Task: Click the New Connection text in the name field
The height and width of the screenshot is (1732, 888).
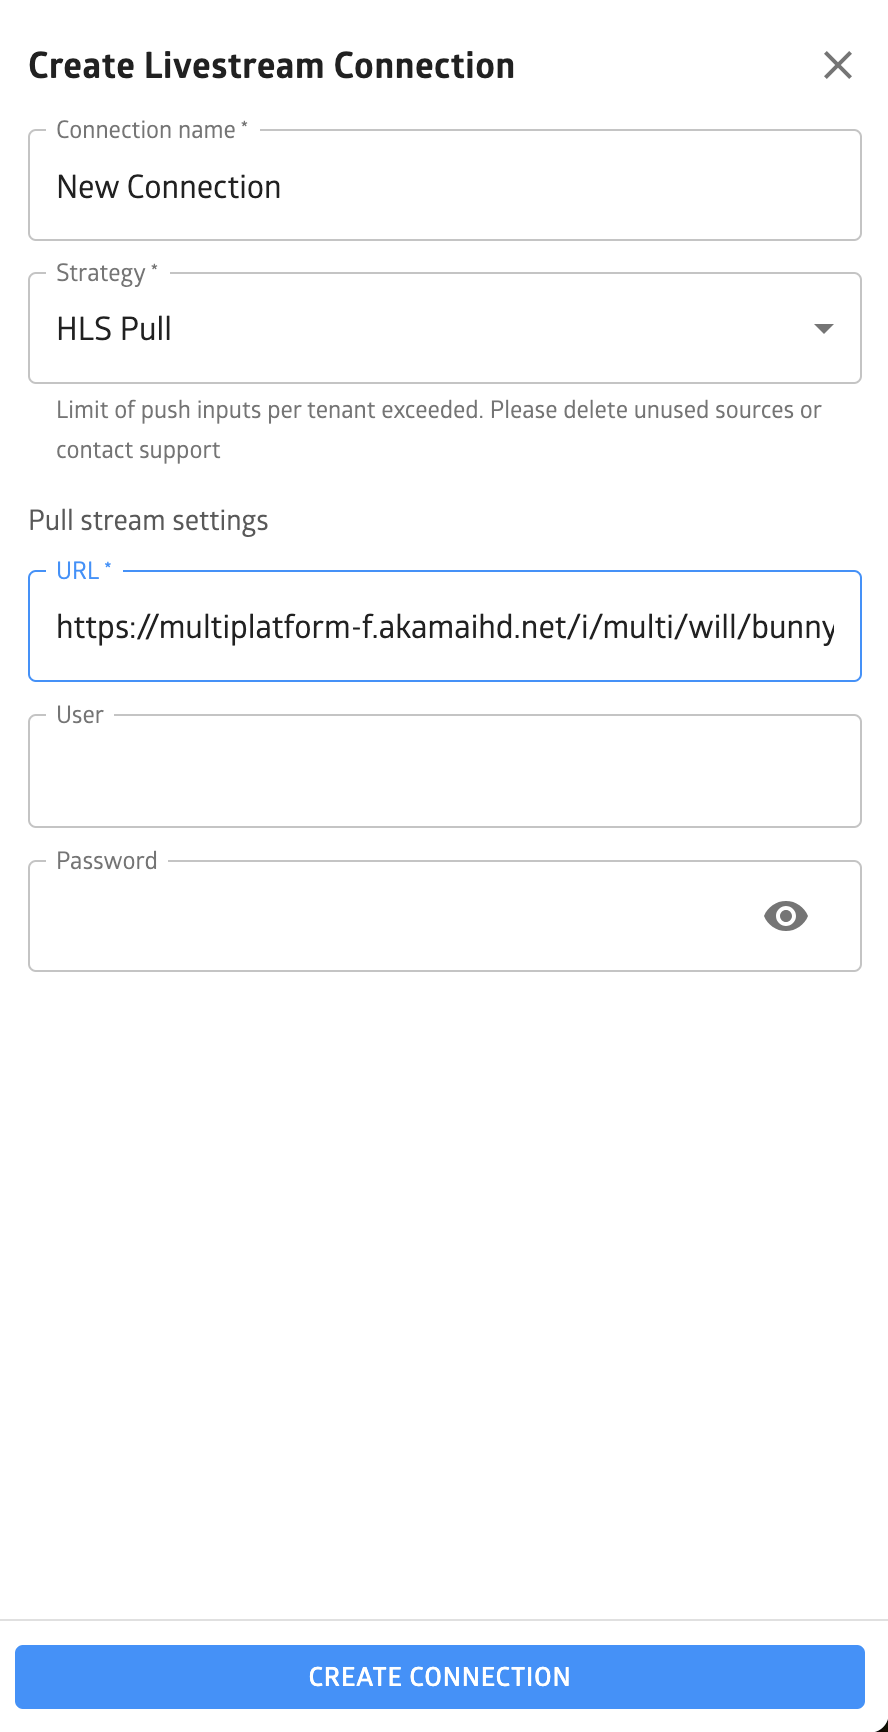Action: click(x=169, y=187)
